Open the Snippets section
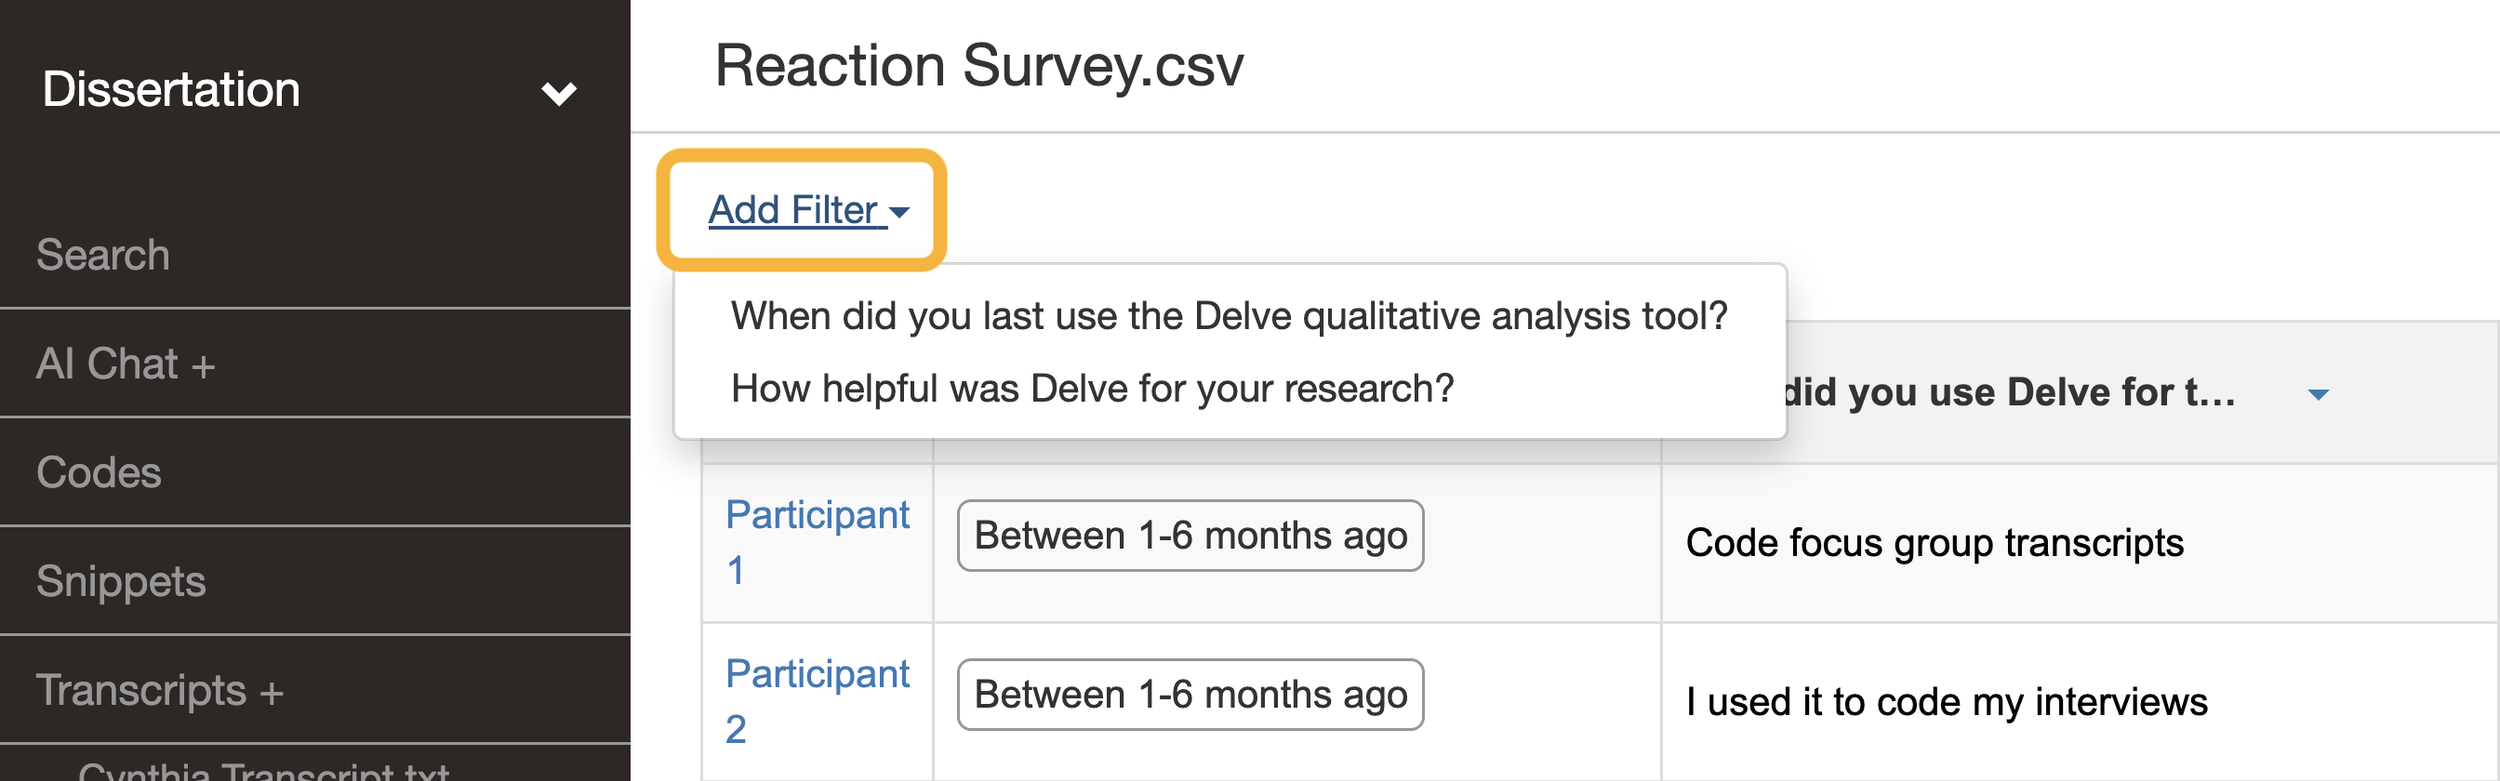Viewport: 2500px width, 781px height. pos(121,582)
